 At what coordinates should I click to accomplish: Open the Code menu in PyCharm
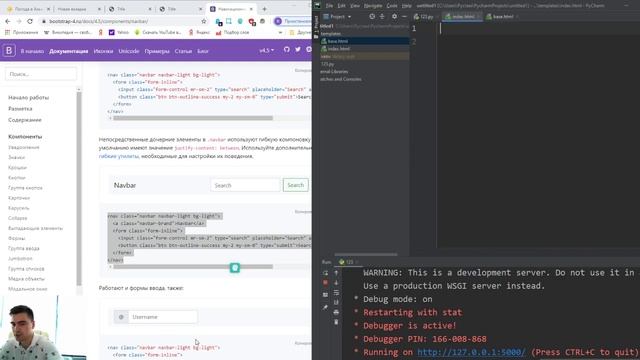coord(391,5)
